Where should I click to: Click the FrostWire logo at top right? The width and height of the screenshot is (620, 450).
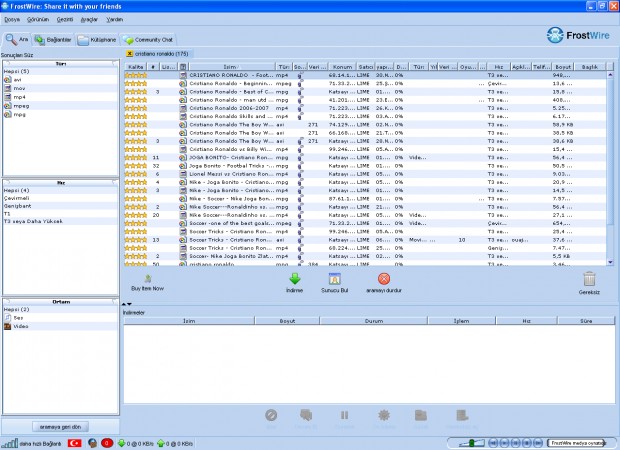pyautogui.click(x=578, y=35)
